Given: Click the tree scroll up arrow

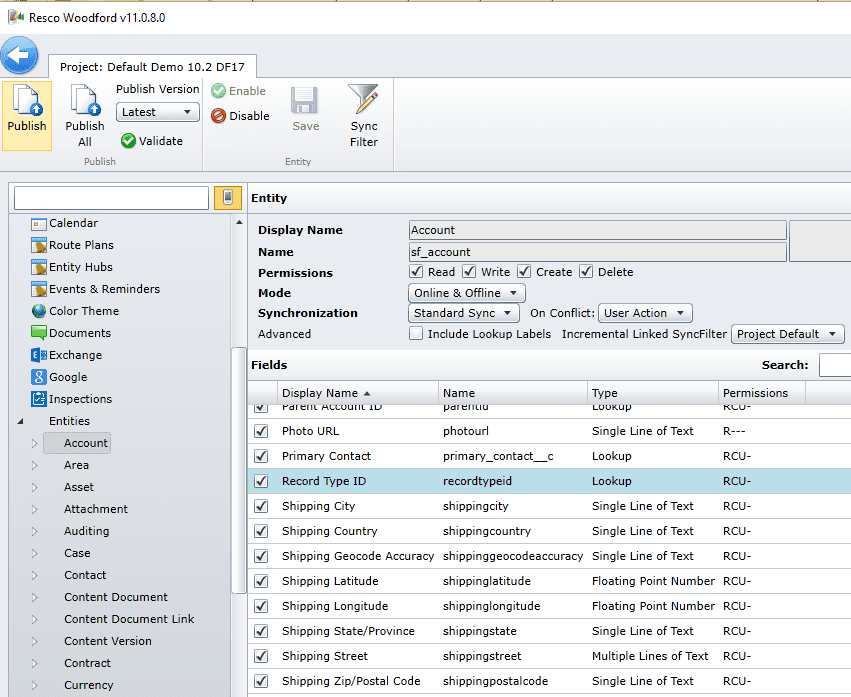Looking at the screenshot, I should pos(239,223).
